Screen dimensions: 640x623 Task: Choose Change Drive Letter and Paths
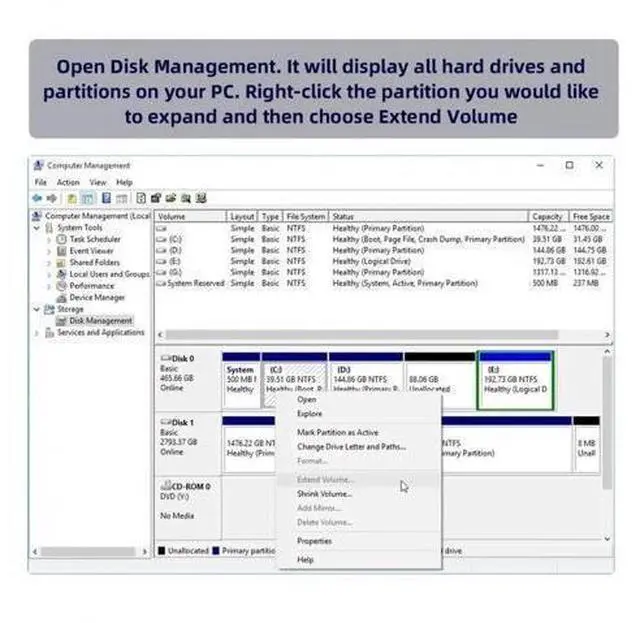pyautogui.click(x=359, y=447)
